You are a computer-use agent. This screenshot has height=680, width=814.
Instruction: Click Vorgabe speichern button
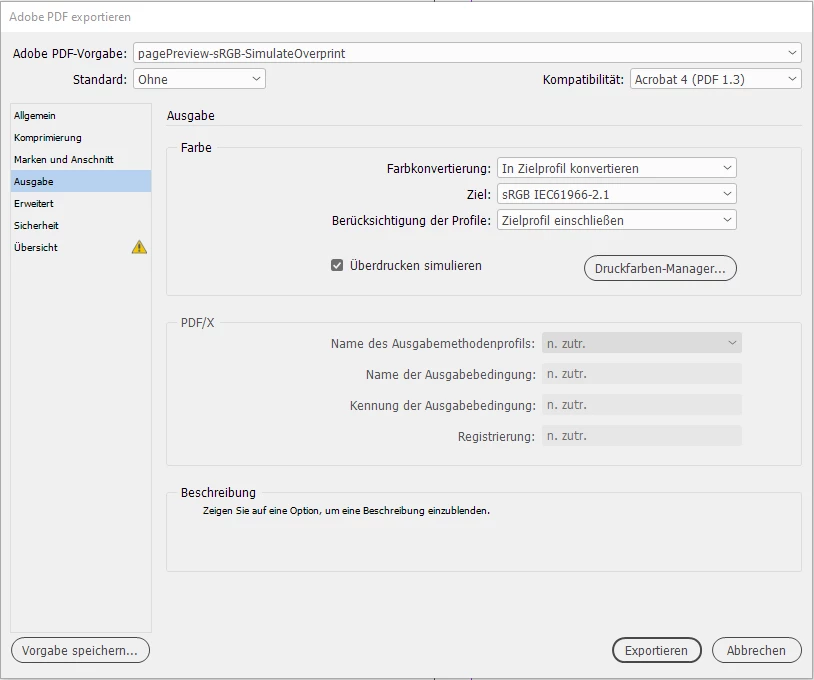pos(80,650)
